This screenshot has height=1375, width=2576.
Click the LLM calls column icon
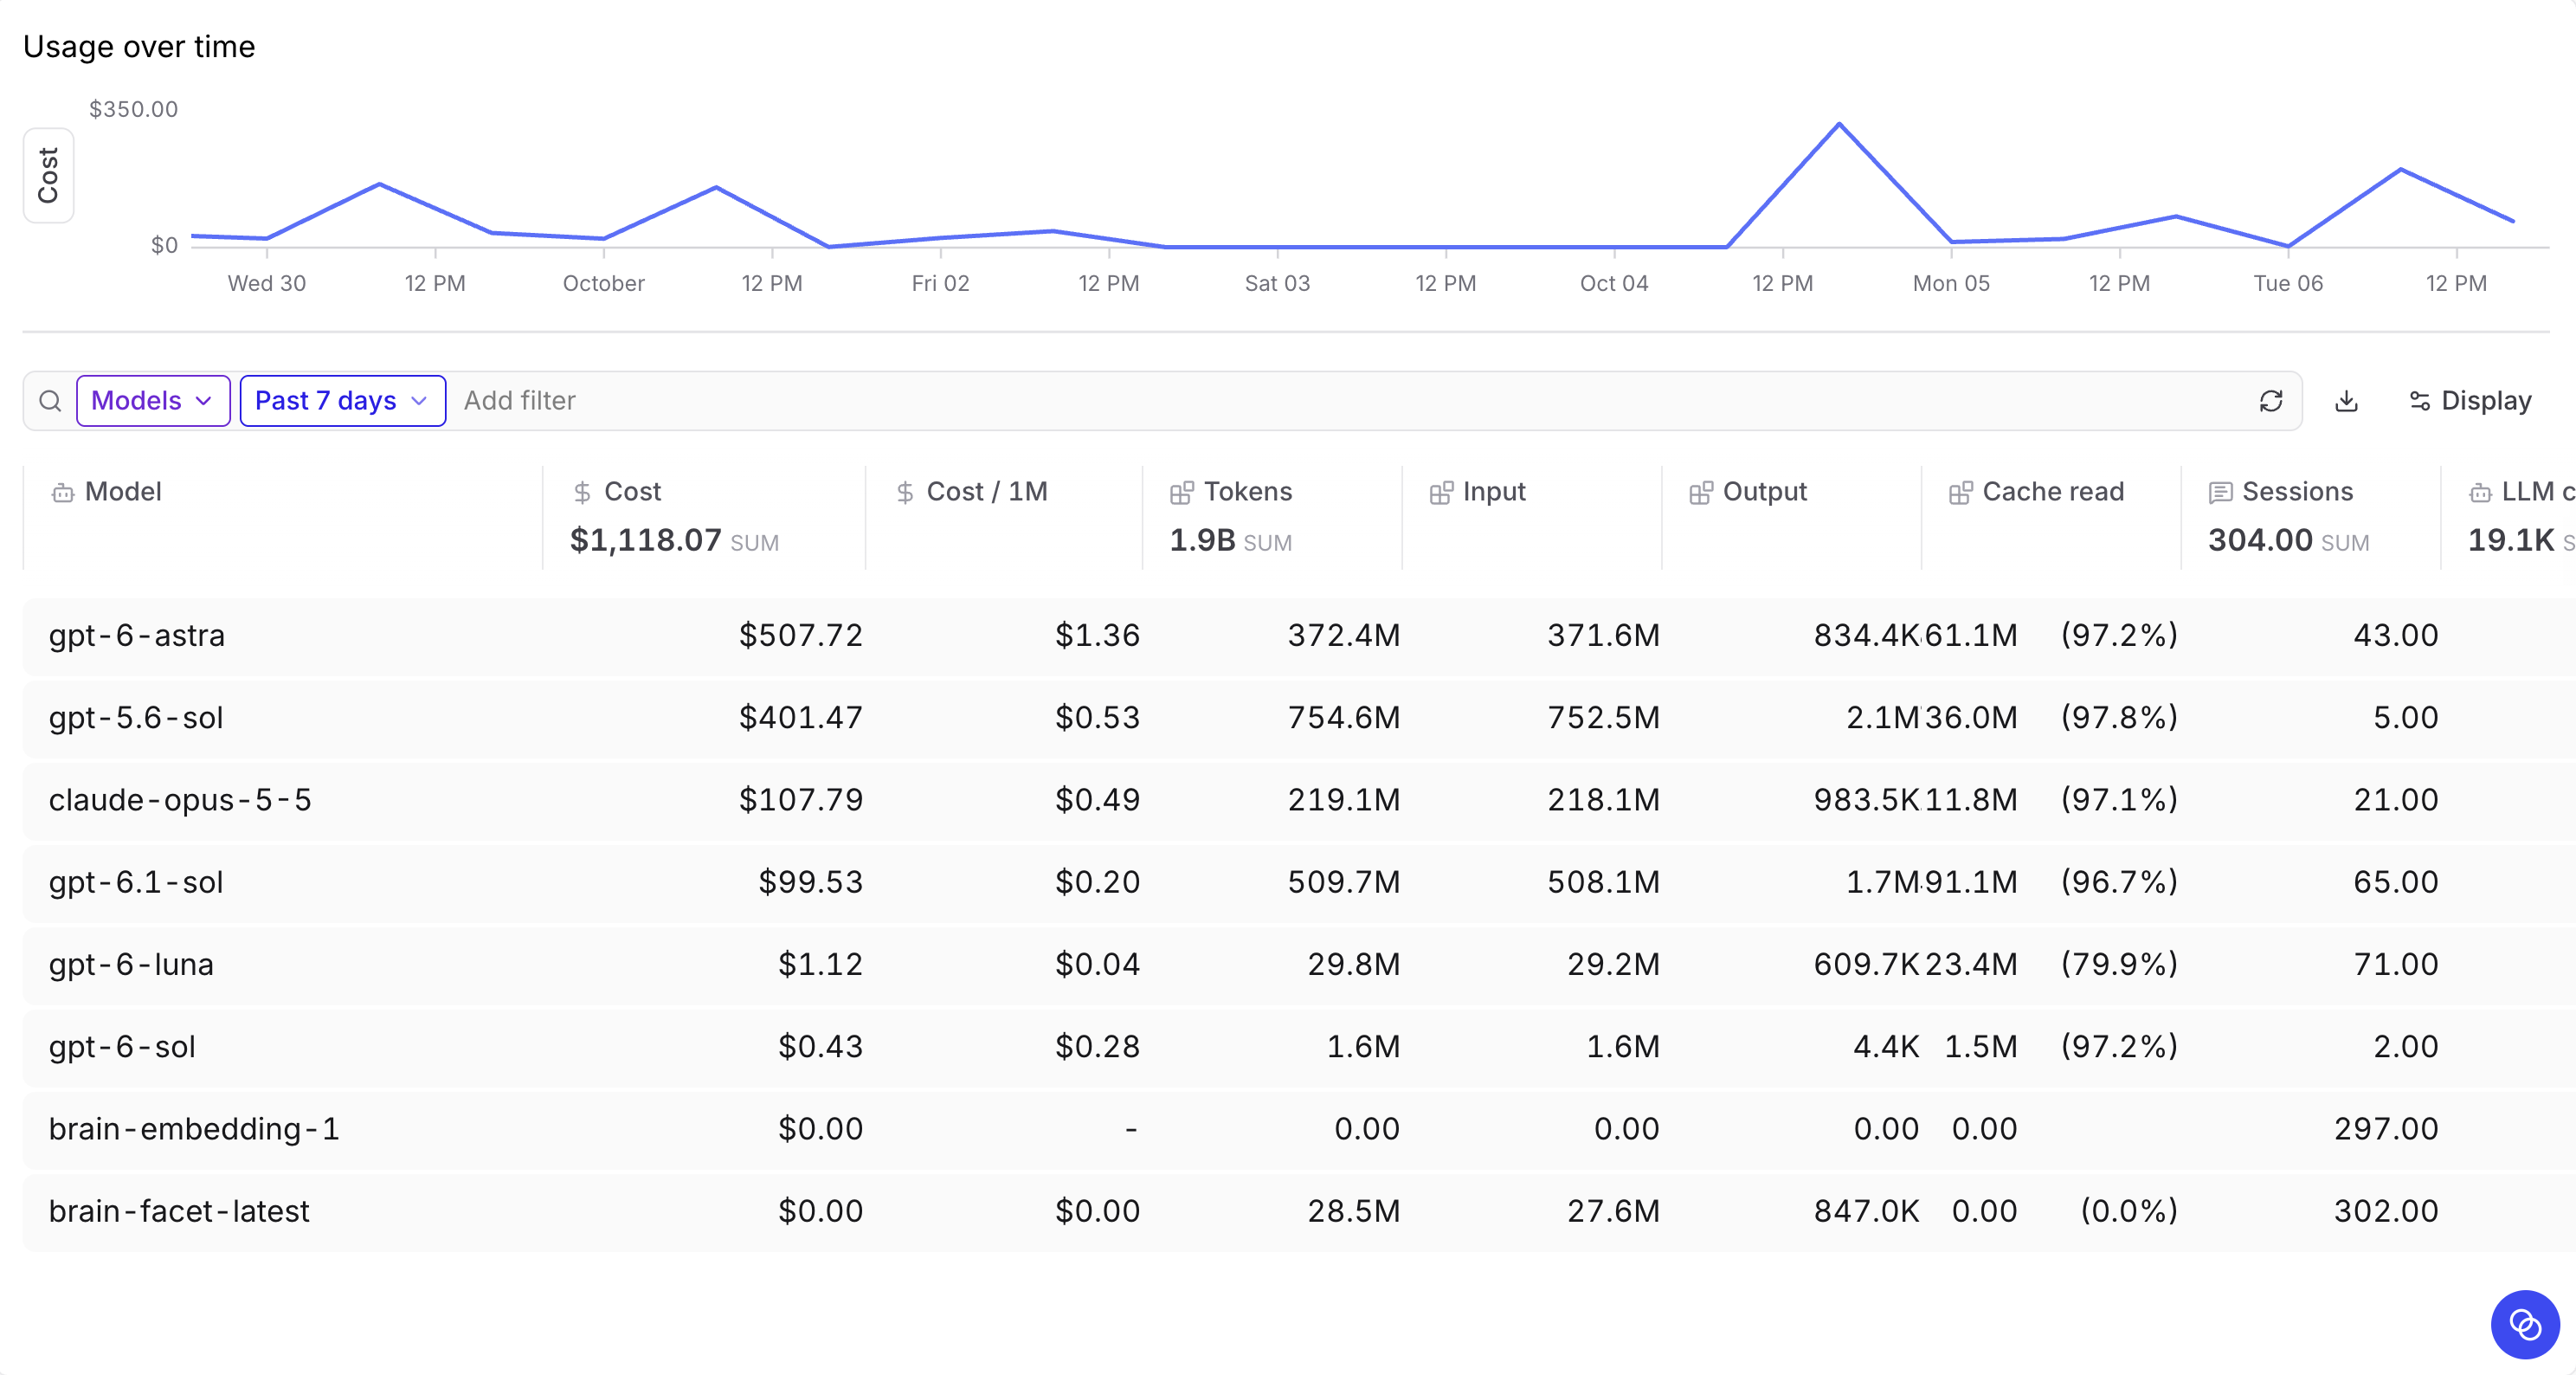pos(2480,492)
